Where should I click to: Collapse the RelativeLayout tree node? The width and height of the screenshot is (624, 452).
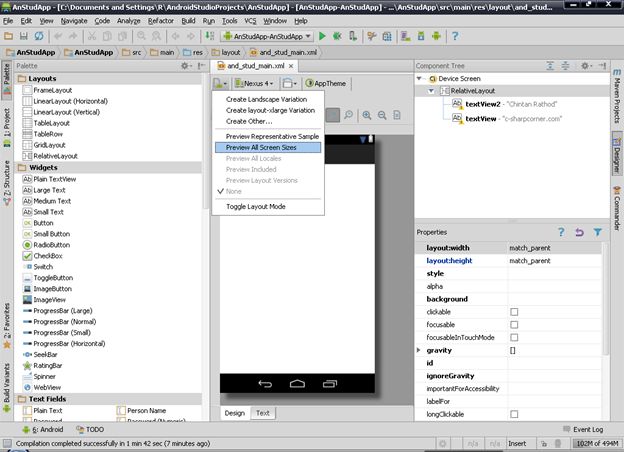tap(431, 91)
